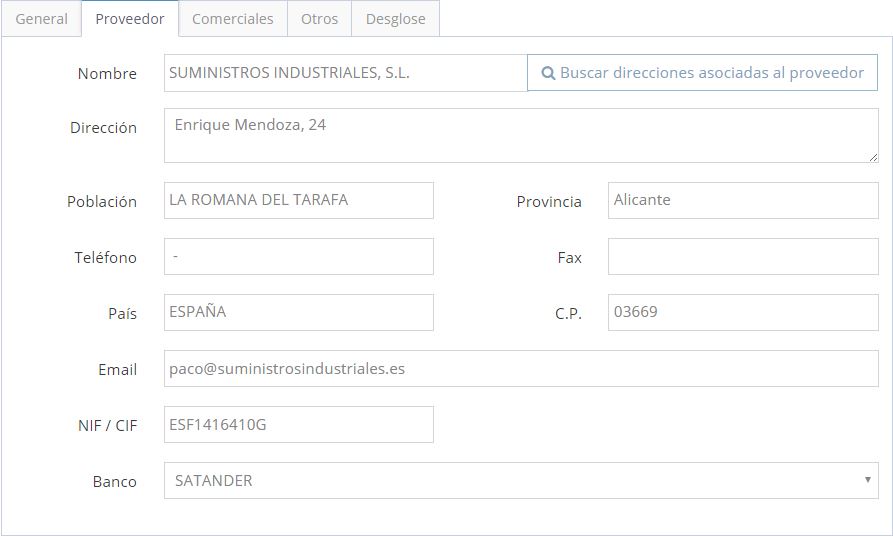Screen dimensions: 893x536
Task: Click the Dirección textarea resize handle
Action: (873, 158)
